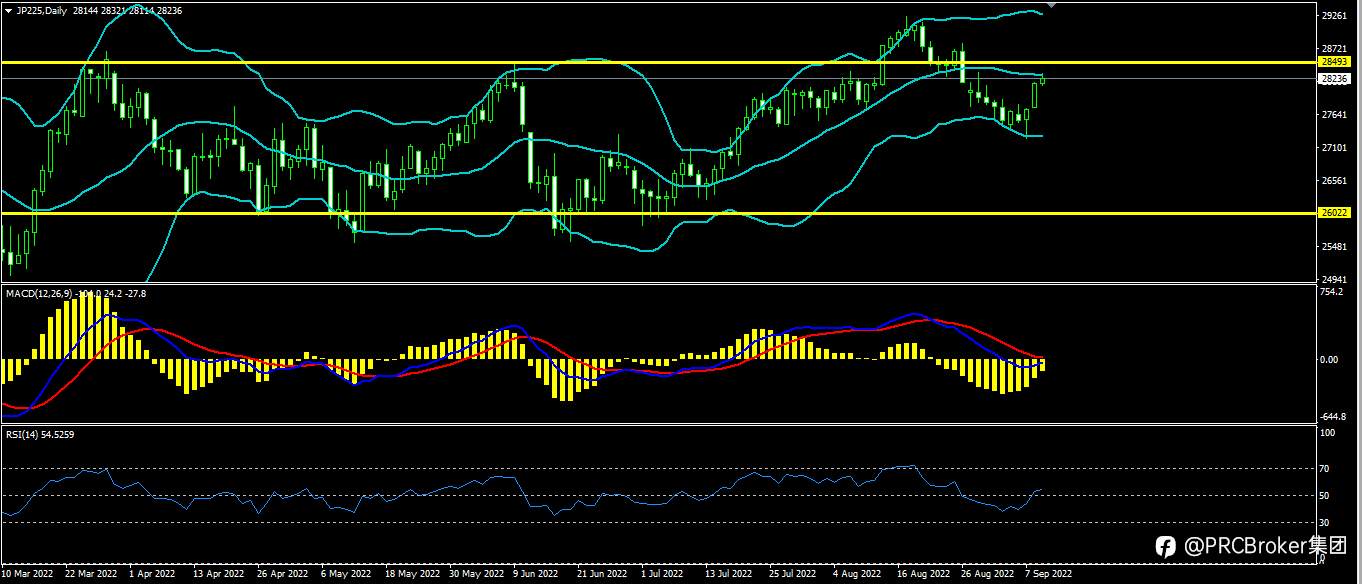Click the RSI scale value 30
The image size is (1362, 584).
point(1326,523)
